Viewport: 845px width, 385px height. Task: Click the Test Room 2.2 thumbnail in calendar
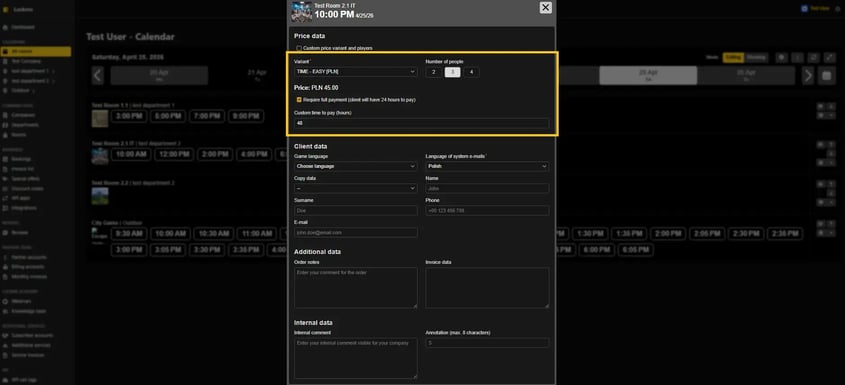click(100, 196)
